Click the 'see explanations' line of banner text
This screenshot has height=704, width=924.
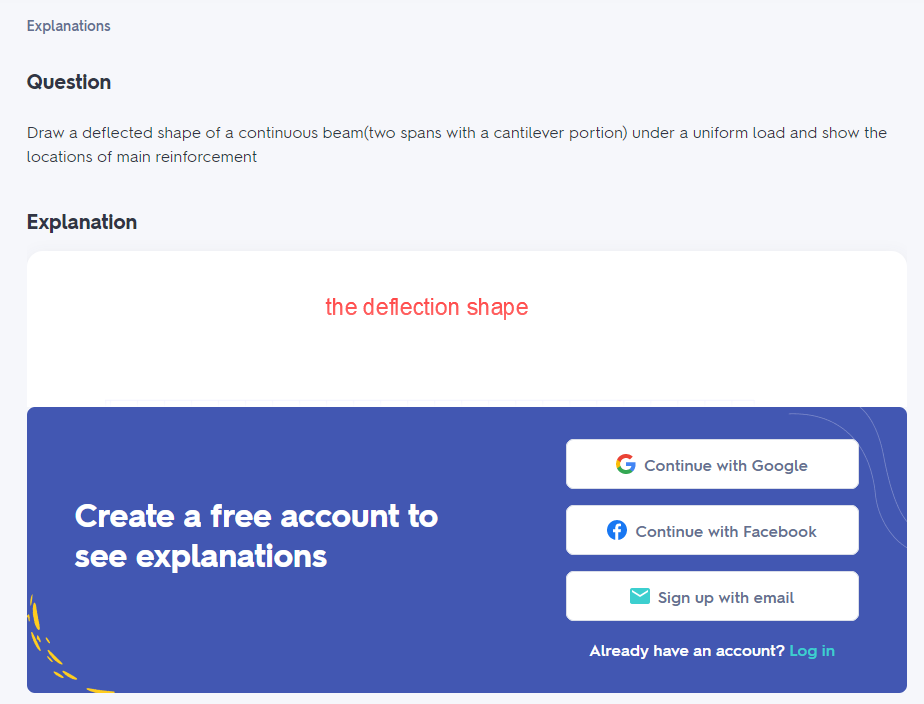pos(200,557)
